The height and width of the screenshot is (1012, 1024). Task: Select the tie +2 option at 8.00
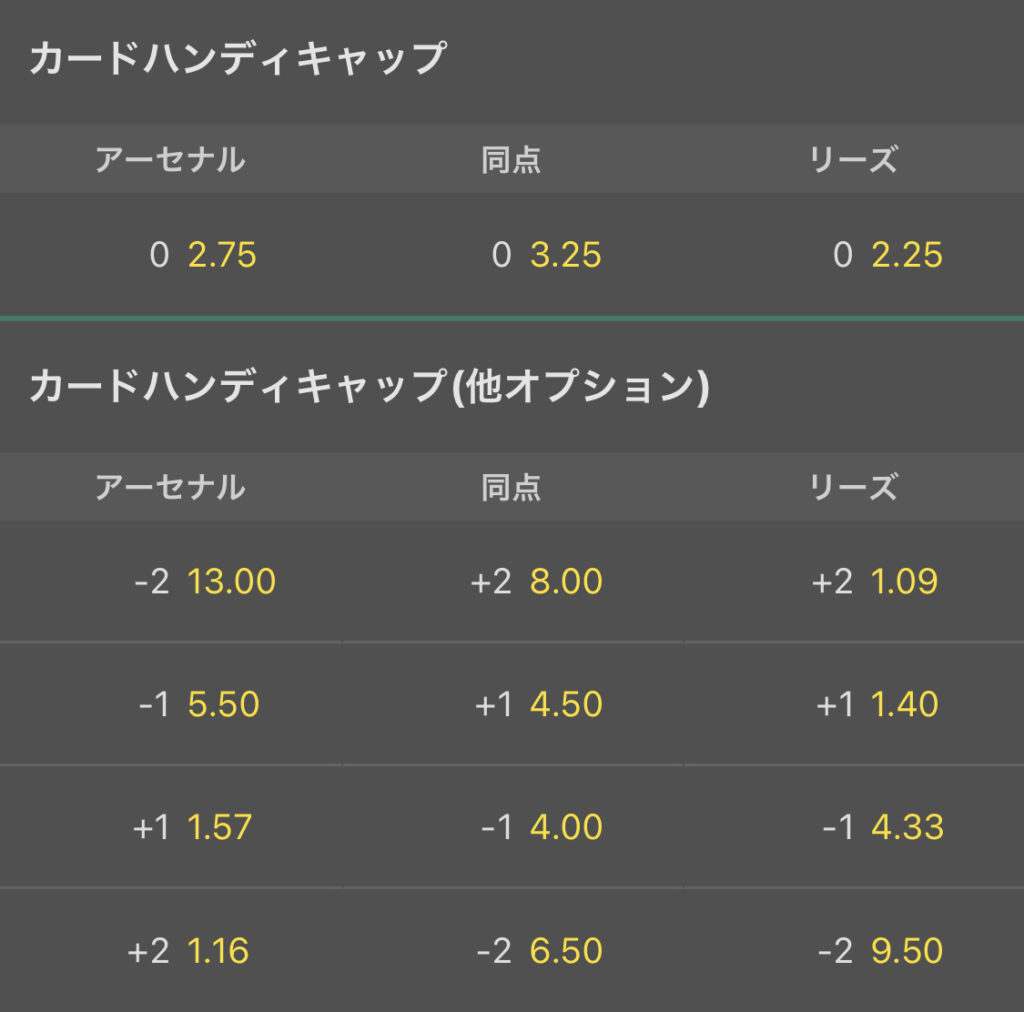[x=536, y=581]
